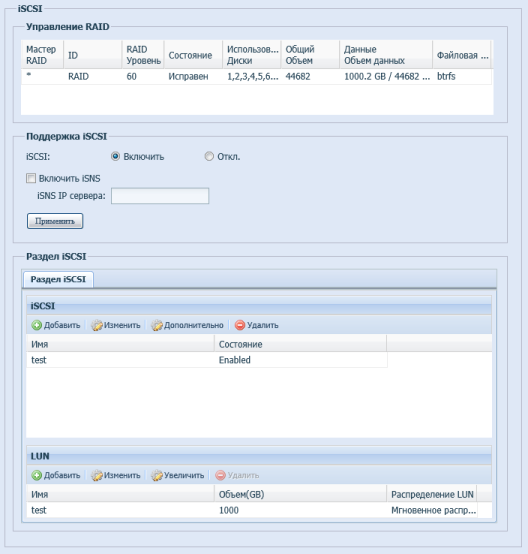Switch to the Раздел iSCSI tab
Screen dimensions: 528x554
point(58,279)
